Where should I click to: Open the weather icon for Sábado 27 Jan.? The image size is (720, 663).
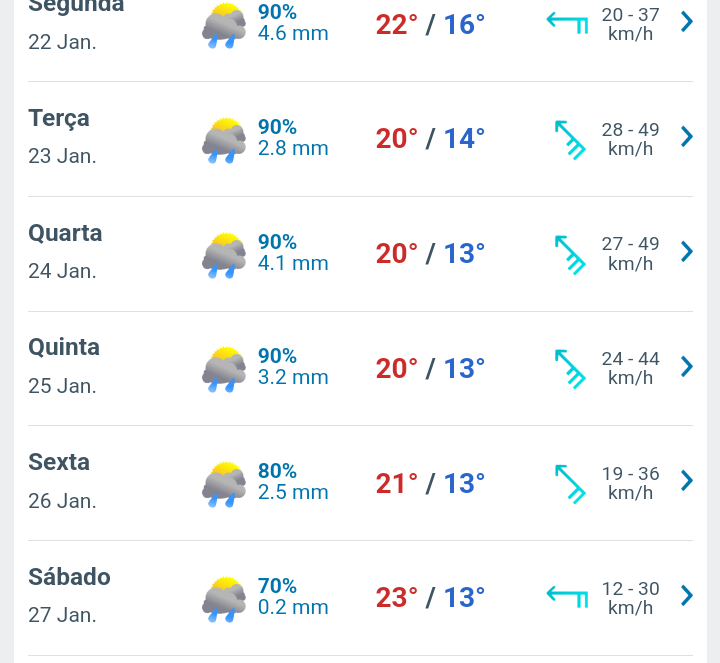pos(224,599)
